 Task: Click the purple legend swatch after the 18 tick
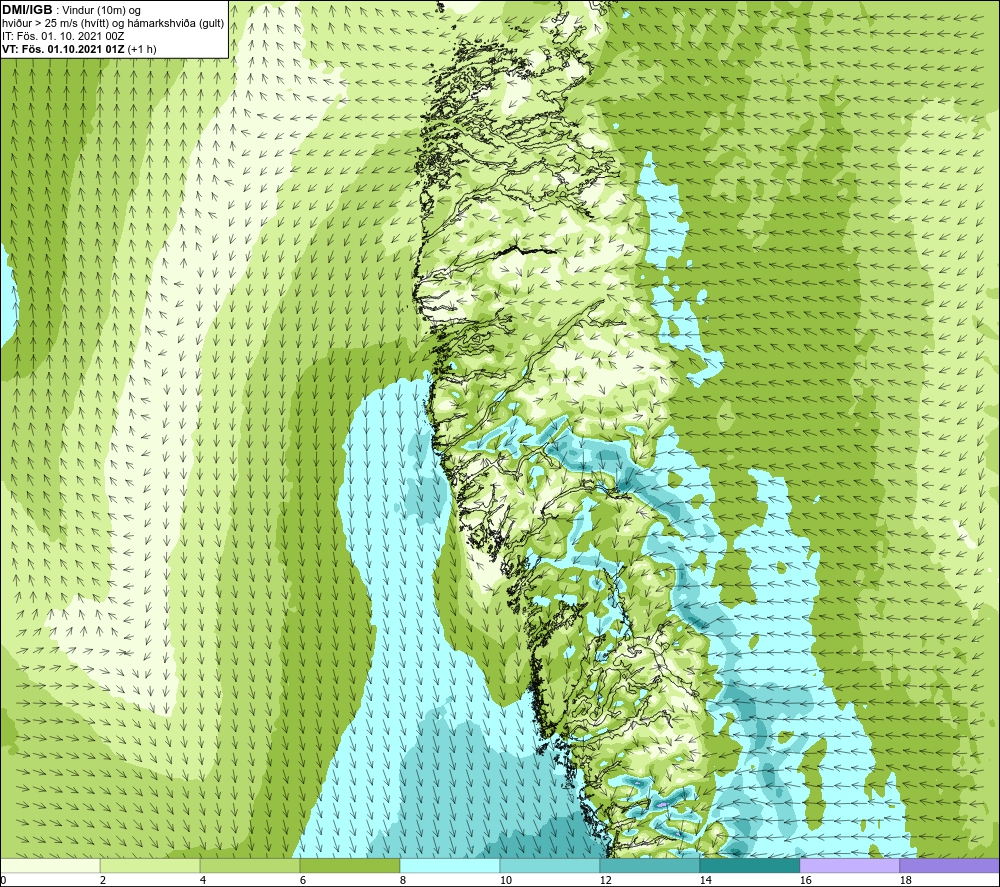point(950,865)
